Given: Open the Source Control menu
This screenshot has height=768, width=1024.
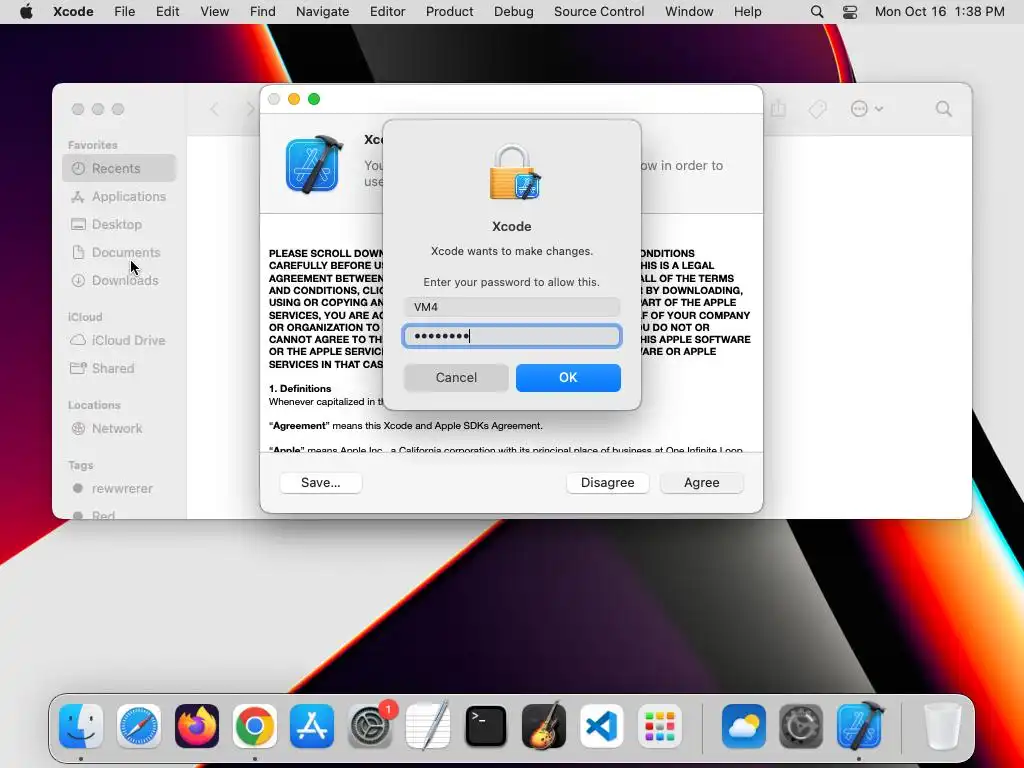Looking at the screenshot, I should pos(599,12).
